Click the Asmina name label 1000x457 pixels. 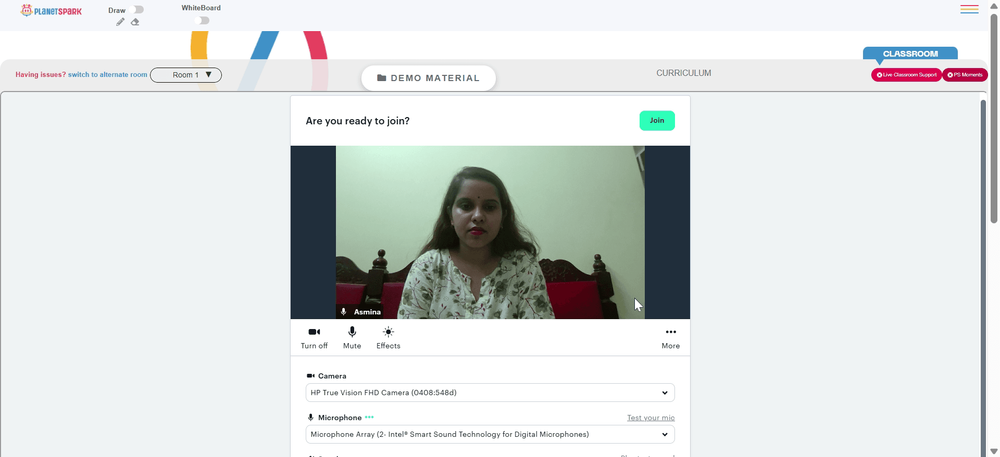click(367, 312)
